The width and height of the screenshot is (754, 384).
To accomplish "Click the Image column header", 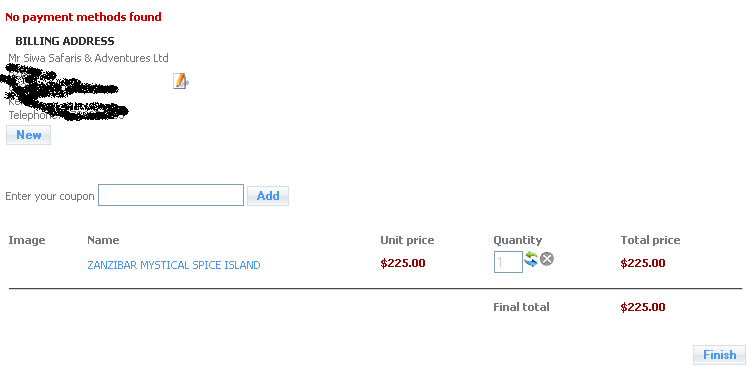I will [27, 240].
